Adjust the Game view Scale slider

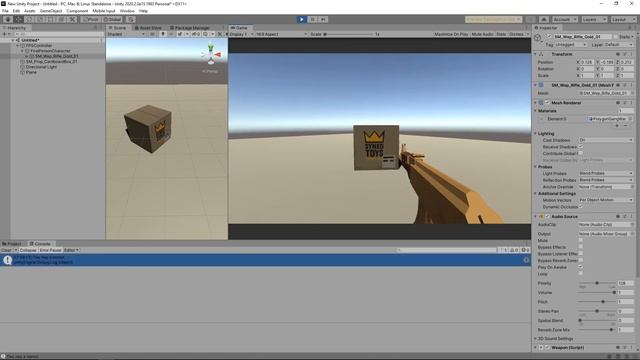pyautogui.click(x=349, y=34)
